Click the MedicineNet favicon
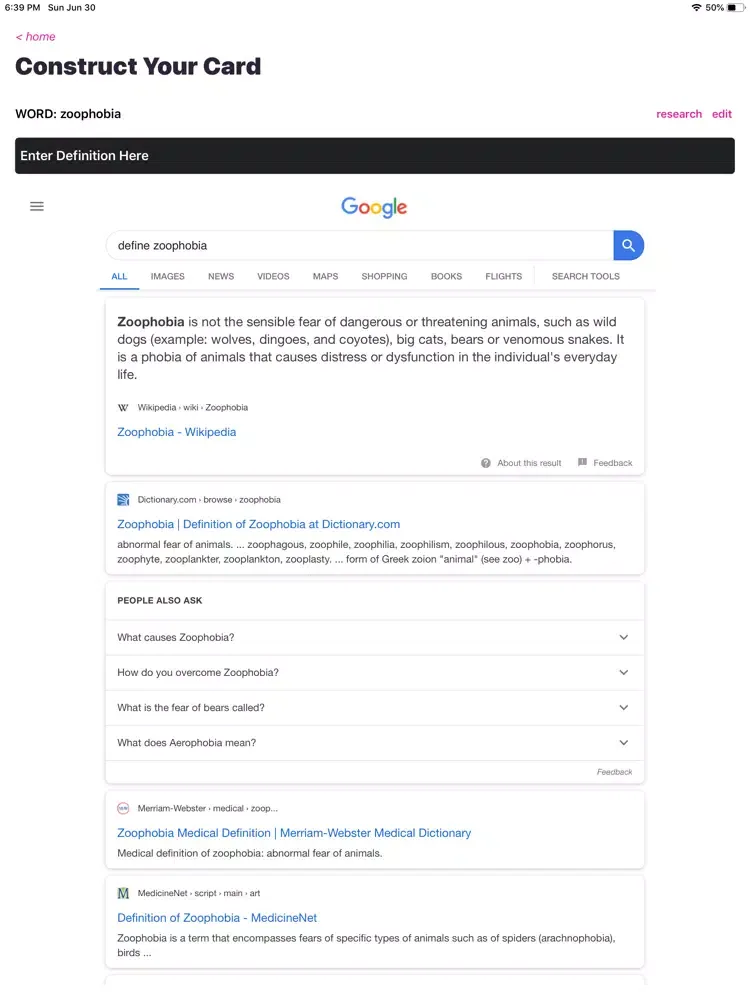 [123, 893]
